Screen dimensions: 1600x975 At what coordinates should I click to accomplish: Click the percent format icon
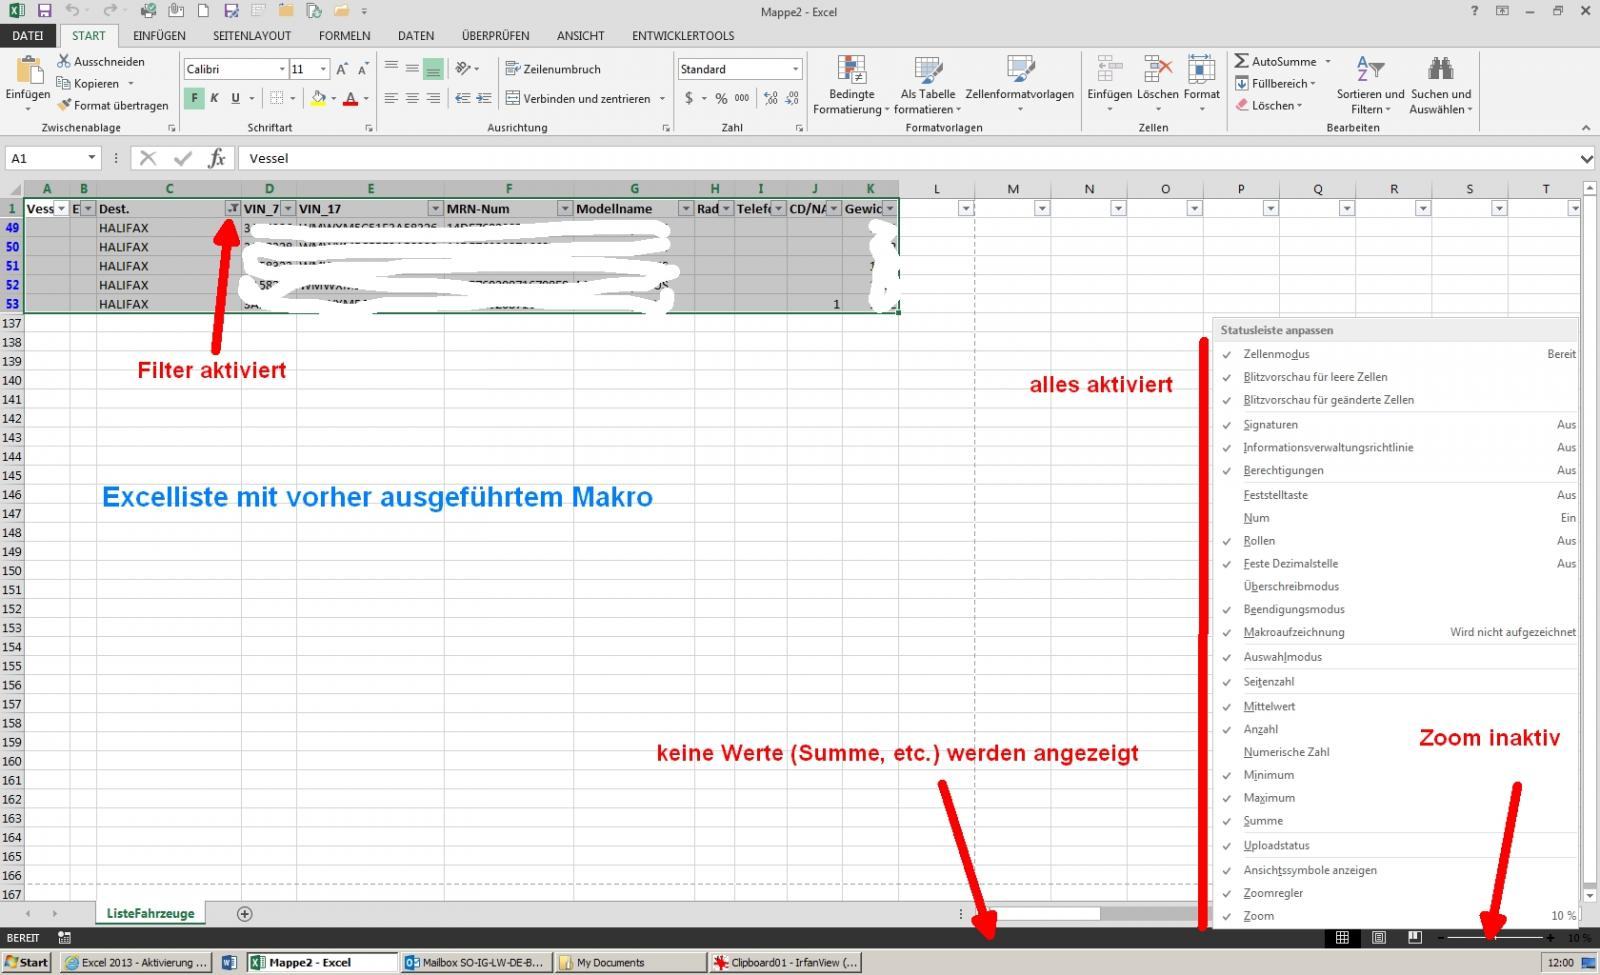720,98
